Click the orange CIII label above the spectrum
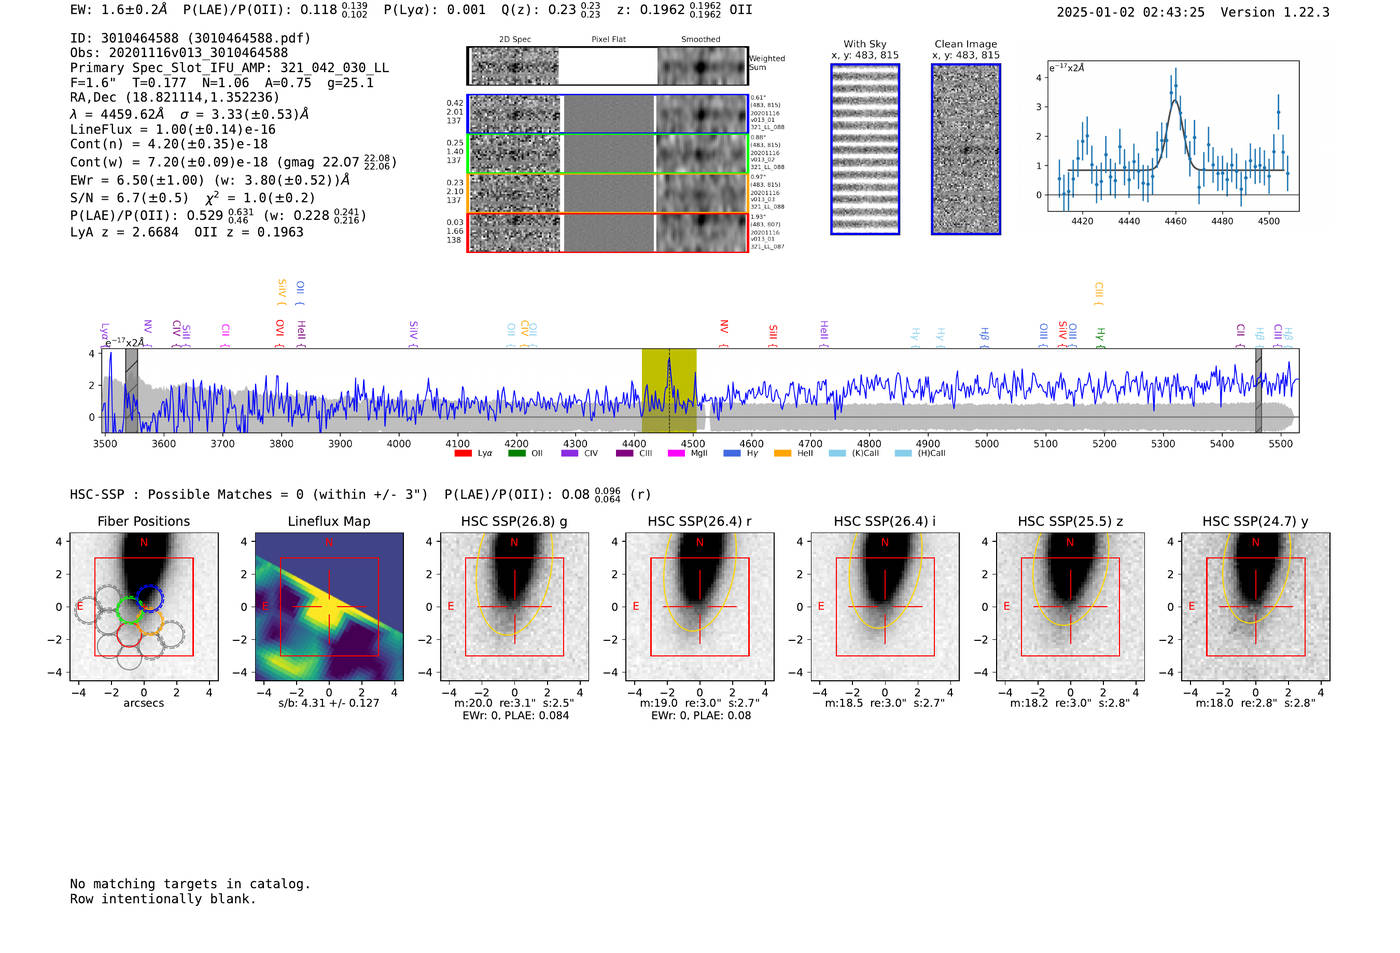 click(x=1099, y=293)
